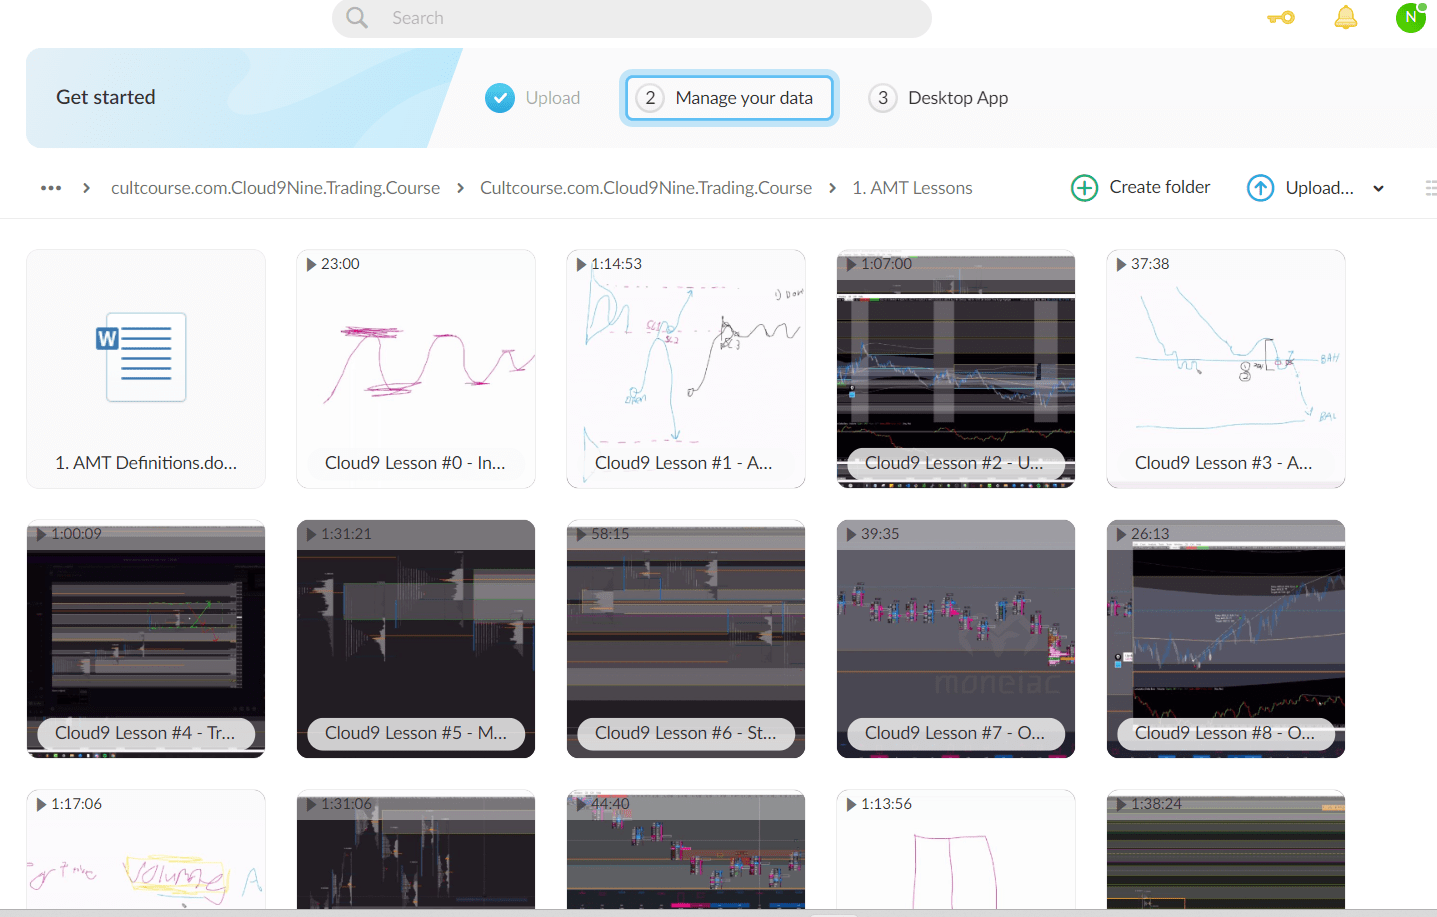Click the 1. AMT Definitions.do... file name
This screenshot has height=917, width=1437.
[146, 463]
